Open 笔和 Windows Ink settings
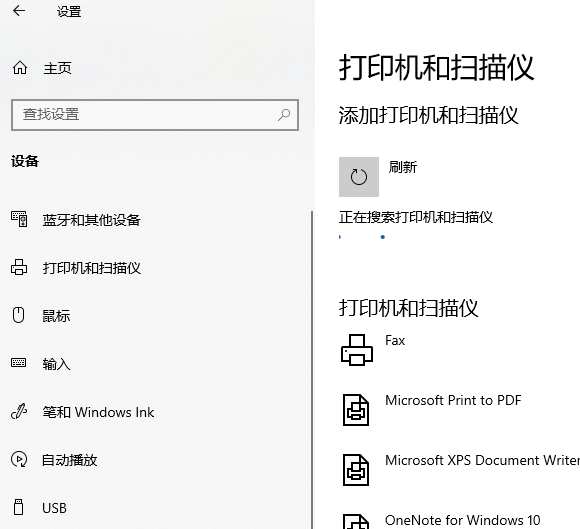Viewport: 580px width, 529px height. point(98,412)
